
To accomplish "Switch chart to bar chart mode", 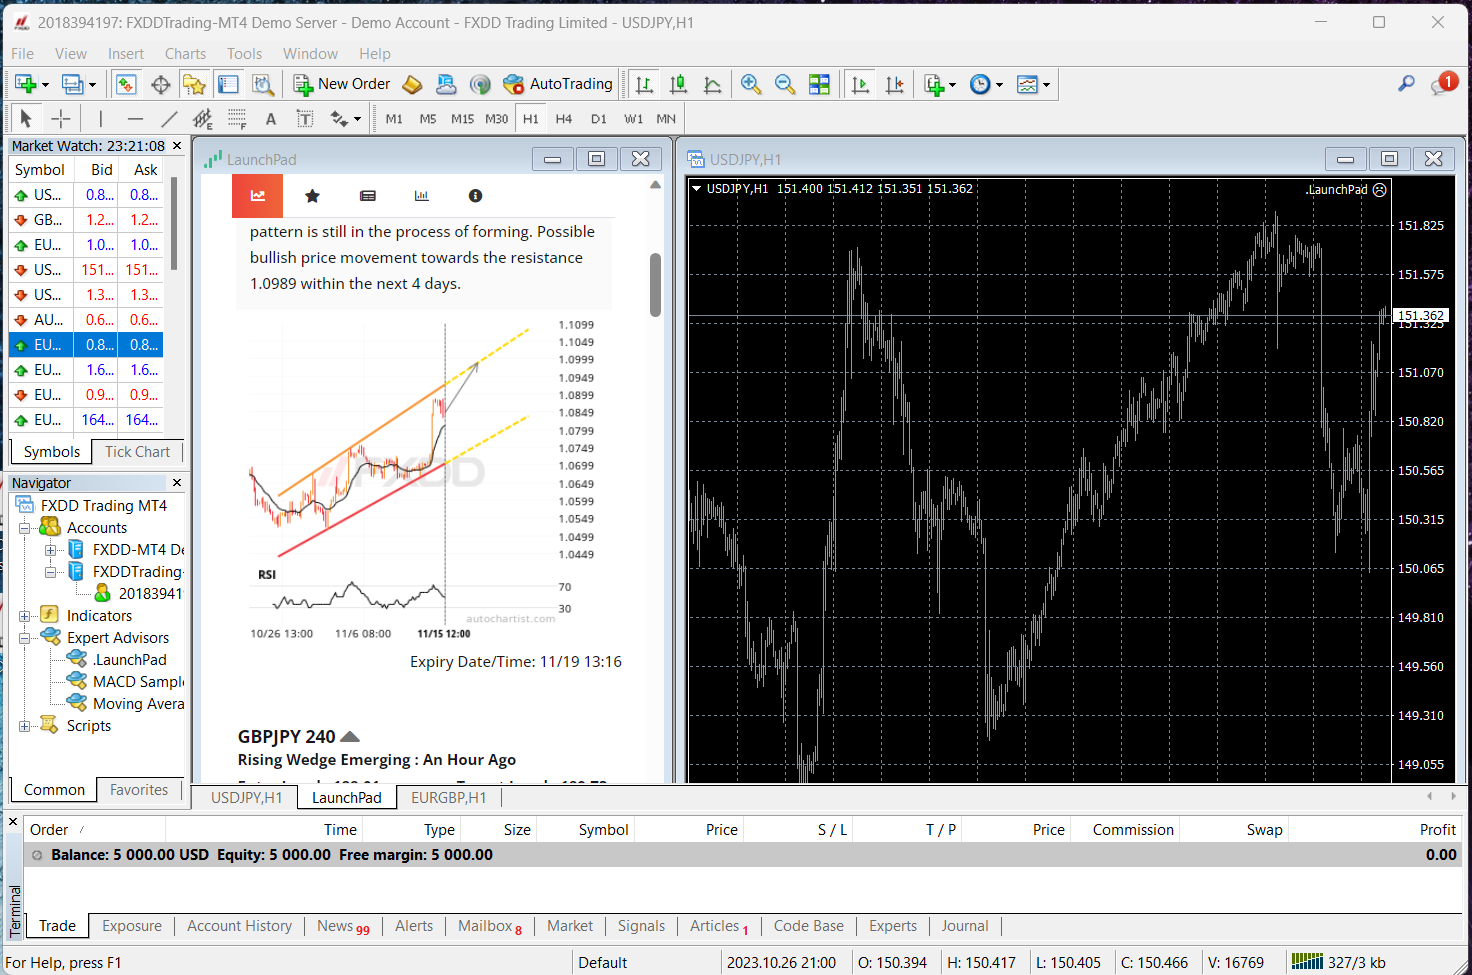I will coord(644,85).
